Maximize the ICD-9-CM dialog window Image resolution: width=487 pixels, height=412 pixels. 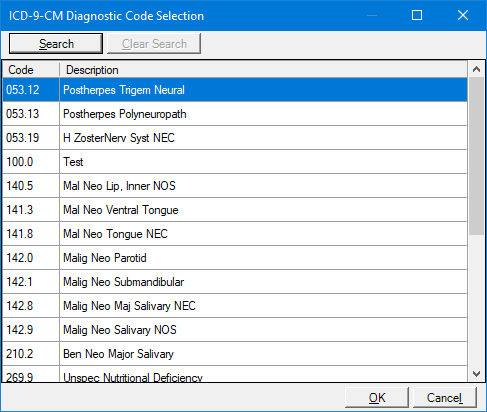417,15
